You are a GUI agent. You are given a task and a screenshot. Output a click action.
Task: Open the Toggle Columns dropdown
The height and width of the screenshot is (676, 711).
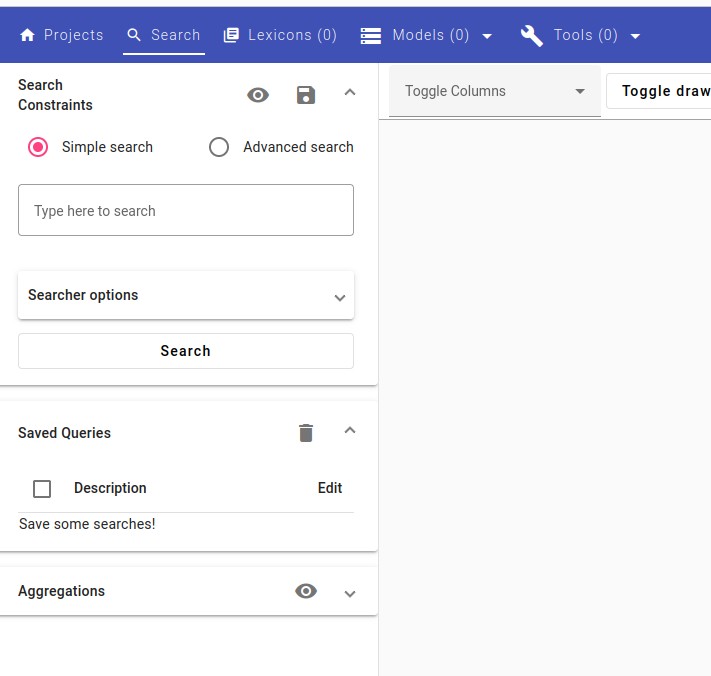pyautogui.click(x=494, y=92)
